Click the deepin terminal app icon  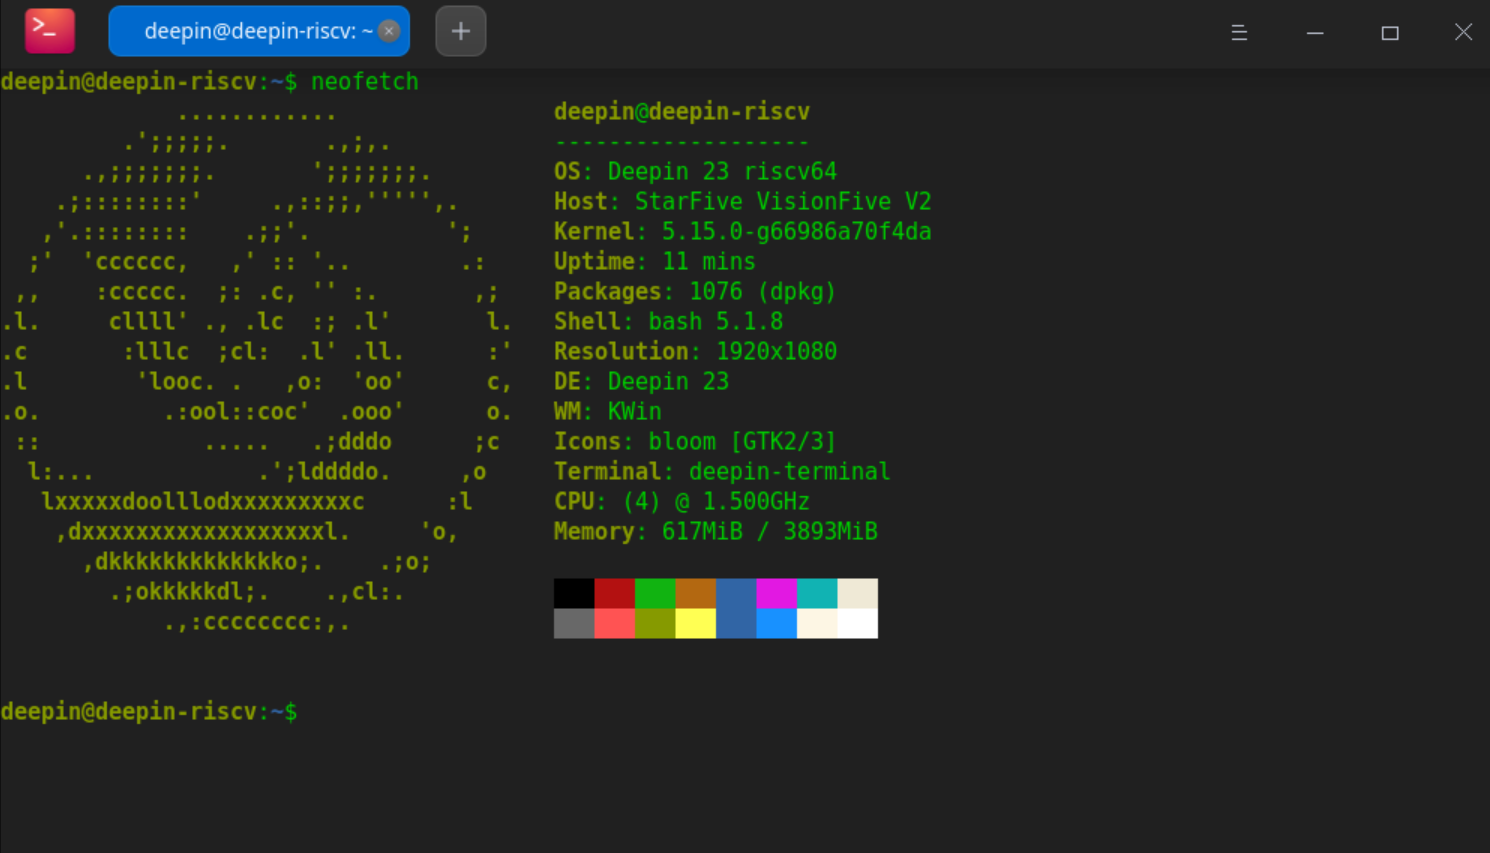tap(50, 30)
